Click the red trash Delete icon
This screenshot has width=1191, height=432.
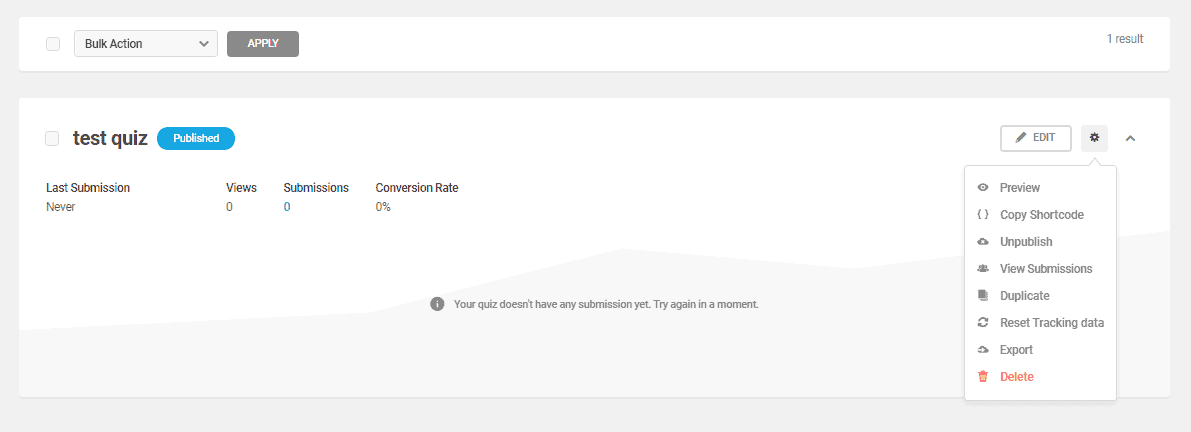point(983,377)
